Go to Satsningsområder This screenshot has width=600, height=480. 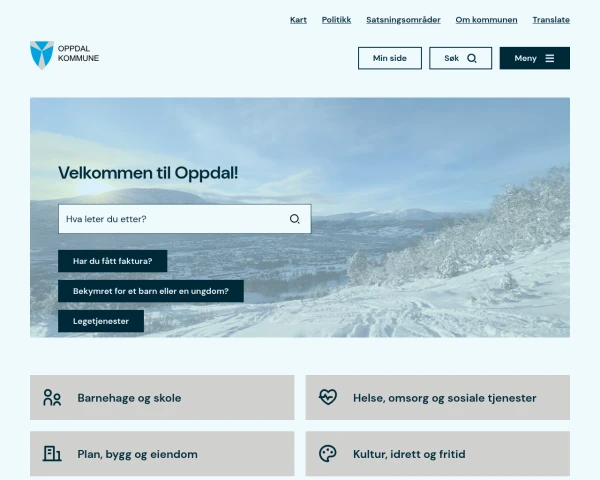403,20
